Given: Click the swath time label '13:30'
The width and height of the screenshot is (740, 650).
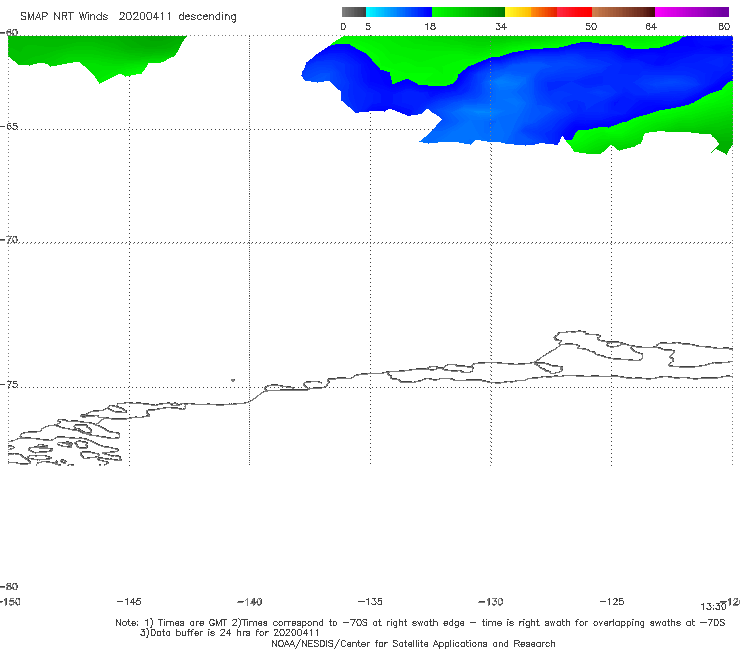Looking at the screenshot, I should click(713, 607).
